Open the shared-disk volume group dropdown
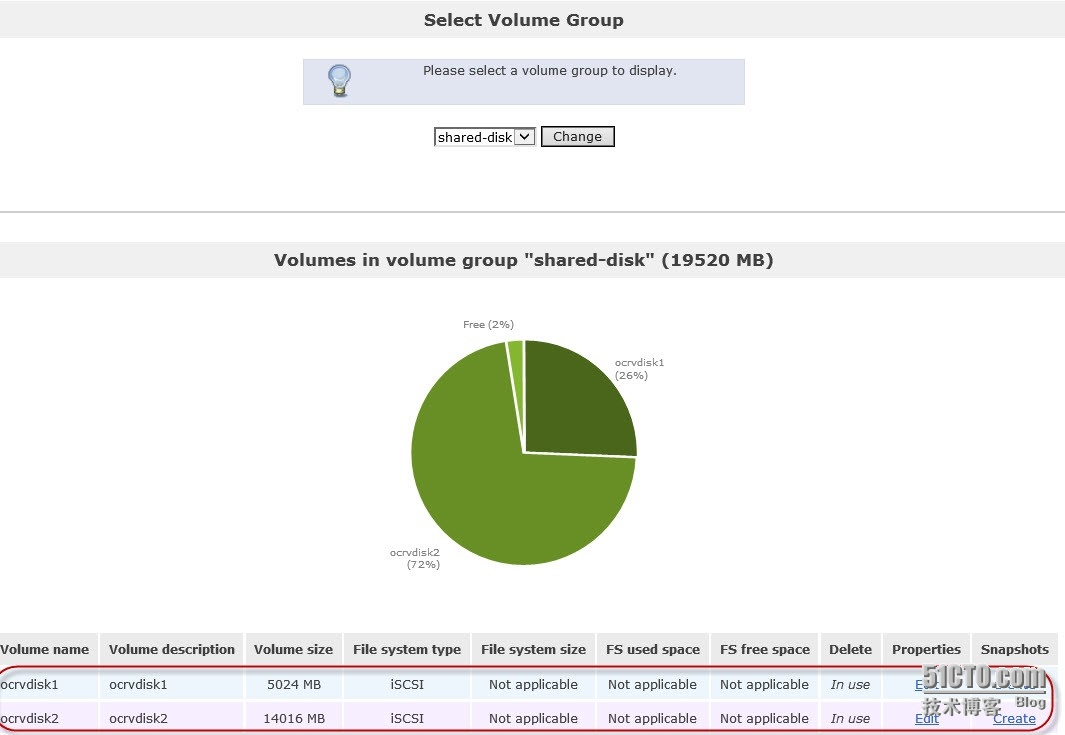This screenshot has height=735, width=1065. coord(484,137)
